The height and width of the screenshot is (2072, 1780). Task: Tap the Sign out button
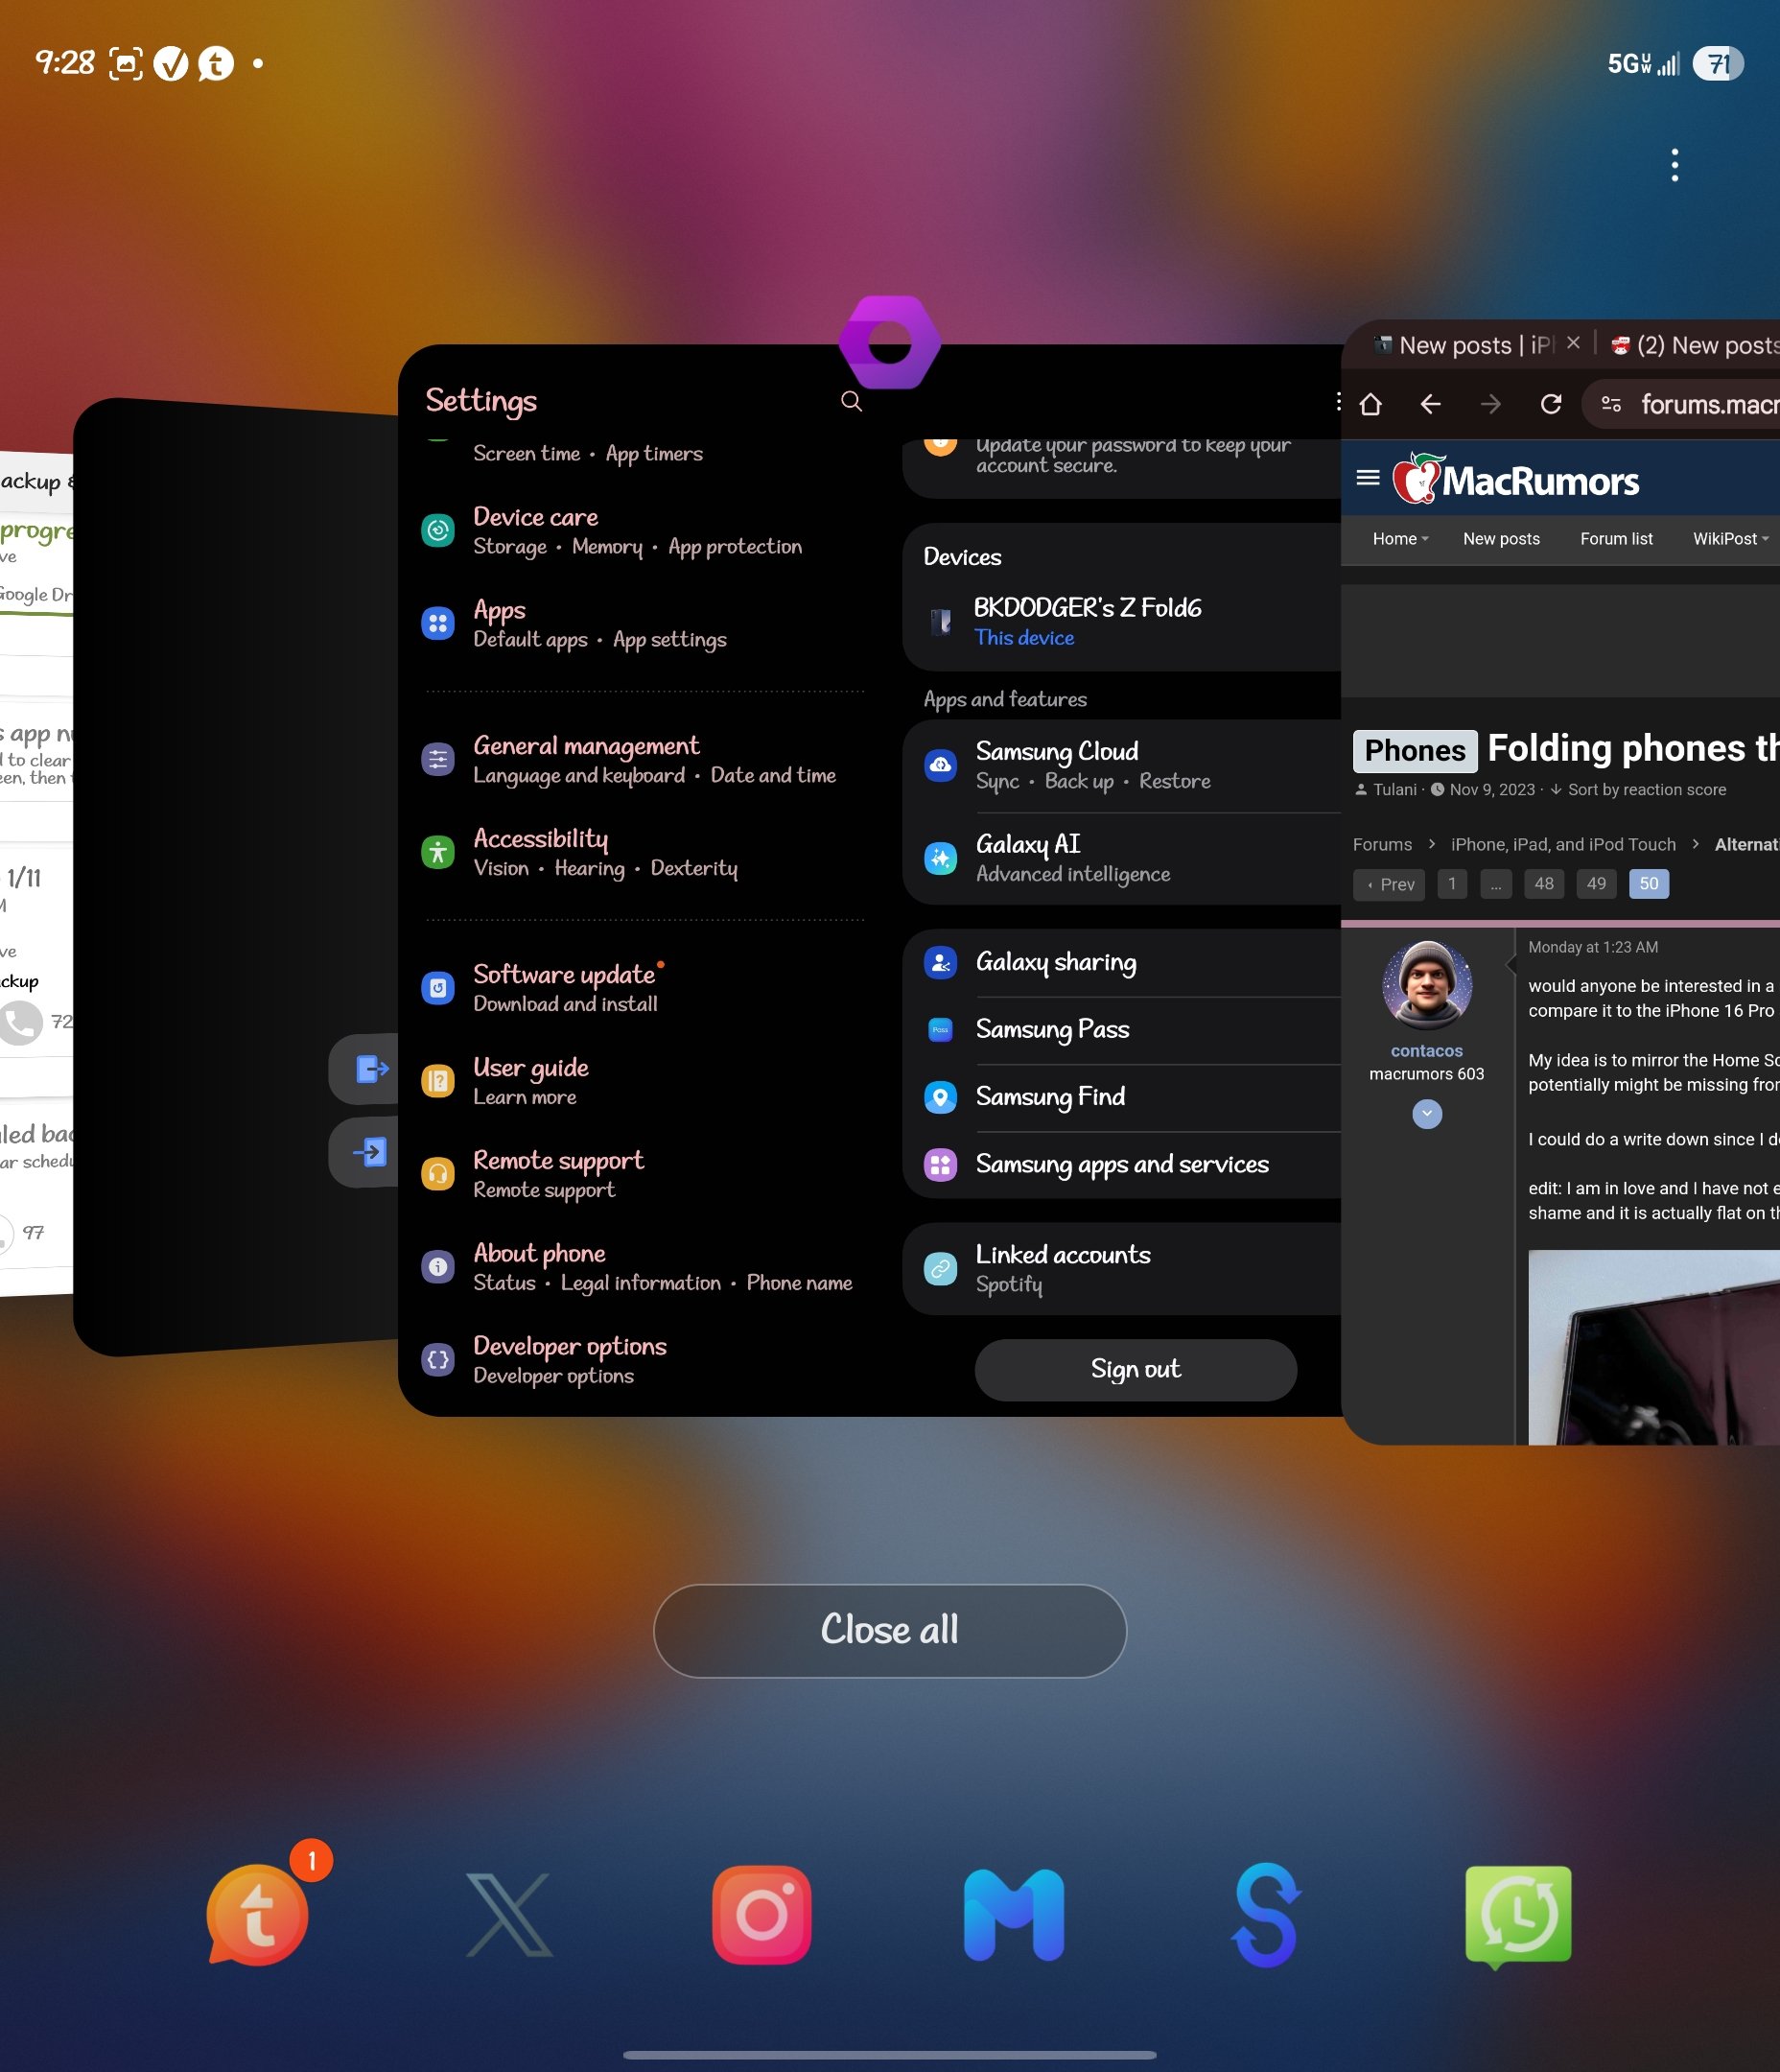click(x=1136, y=1369)
